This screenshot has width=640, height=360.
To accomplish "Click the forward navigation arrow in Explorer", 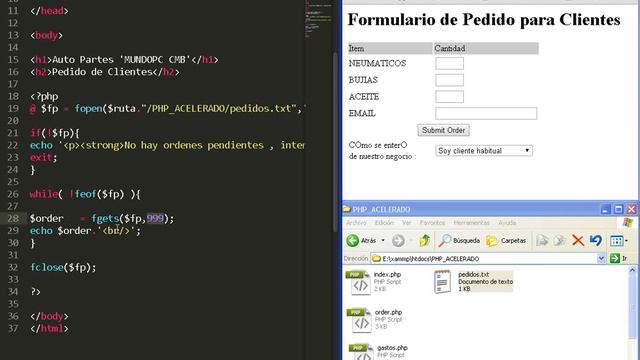I will pyautogui.click(x=398, y=240).
